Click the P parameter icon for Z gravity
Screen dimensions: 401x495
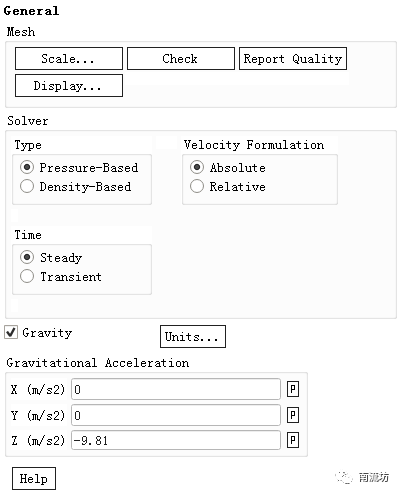pos(293,440)
